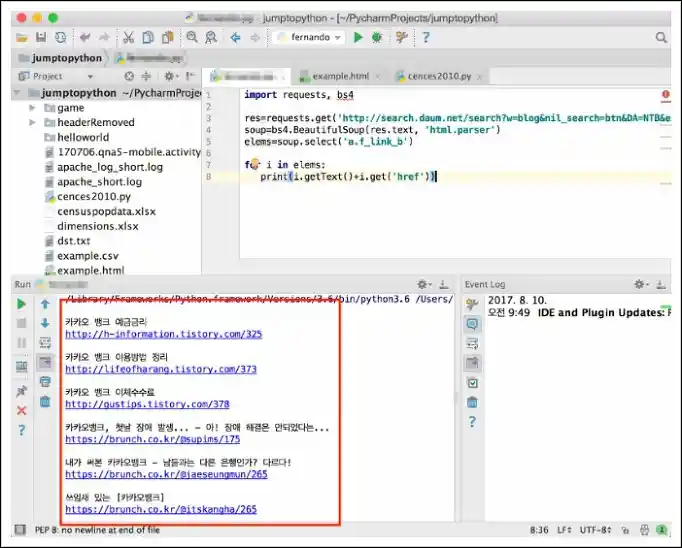Open Replace from the toolbar icon

[211, 37]
